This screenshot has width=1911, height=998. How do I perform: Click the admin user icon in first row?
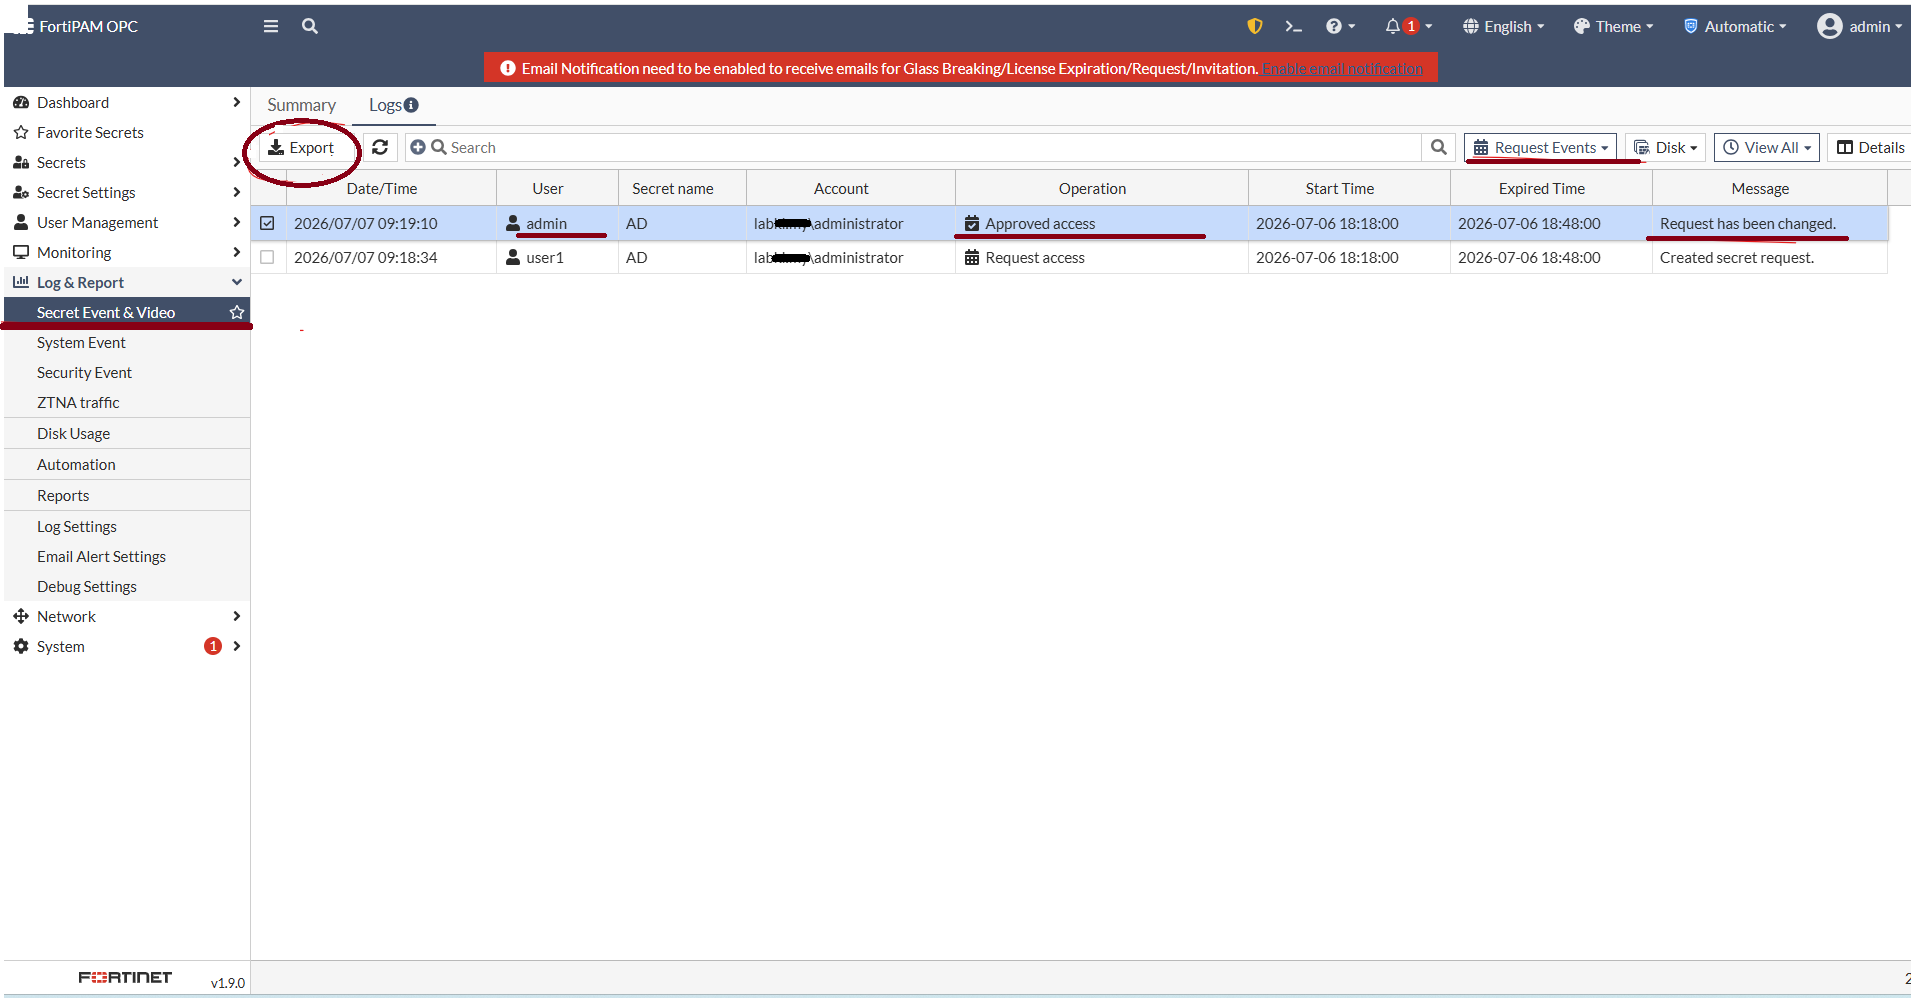click(513, 223)
